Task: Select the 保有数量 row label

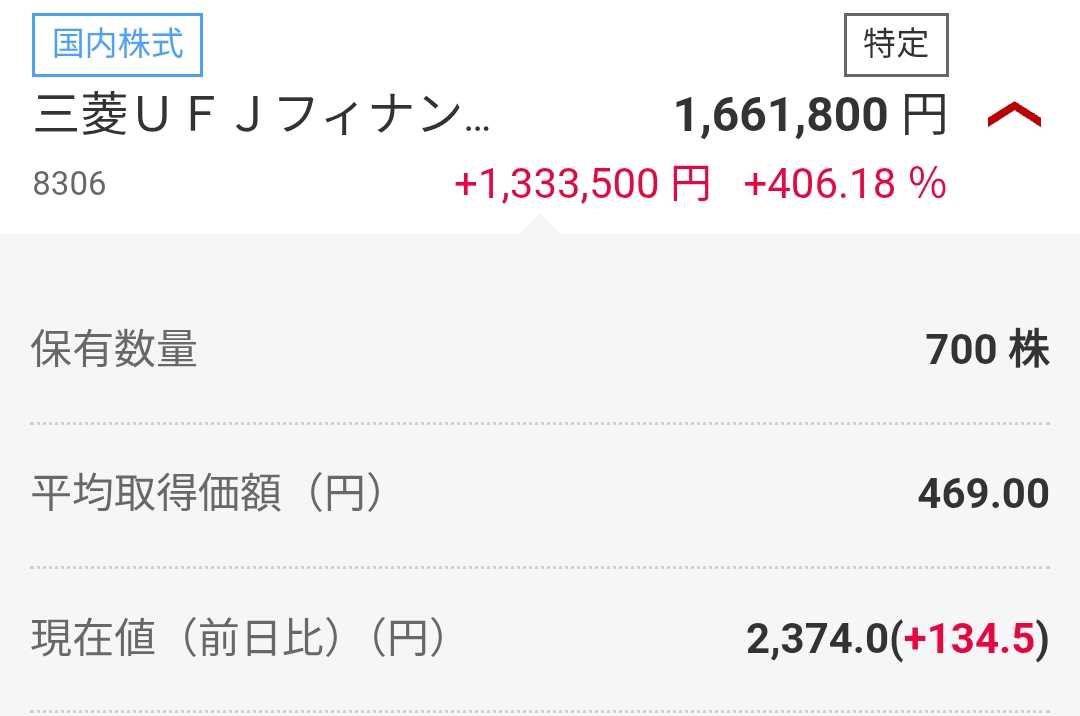Action: pos(114,350)
